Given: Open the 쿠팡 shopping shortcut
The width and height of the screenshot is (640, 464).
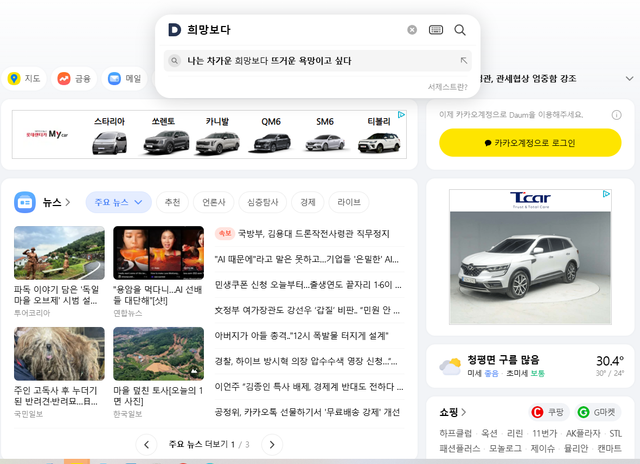Looking at the screenshot, I should pyautogui.click(x=549, y=412).
